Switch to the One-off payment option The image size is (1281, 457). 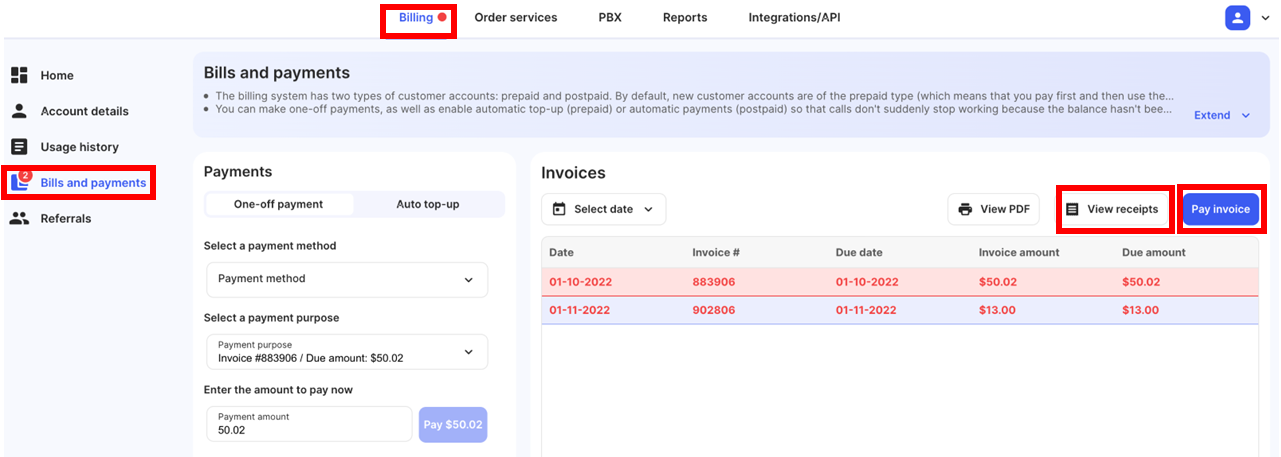[278, 204]
